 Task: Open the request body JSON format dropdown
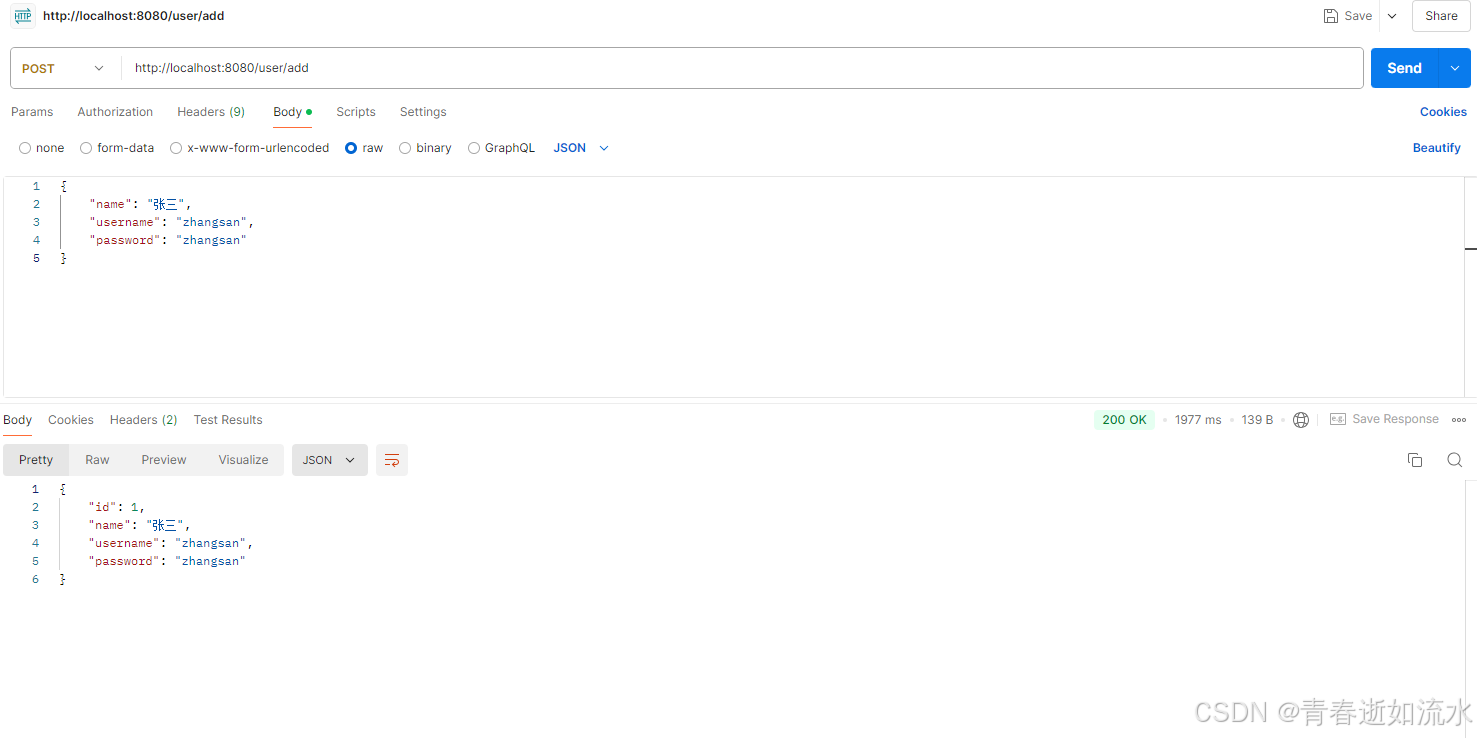coord(581,148)
